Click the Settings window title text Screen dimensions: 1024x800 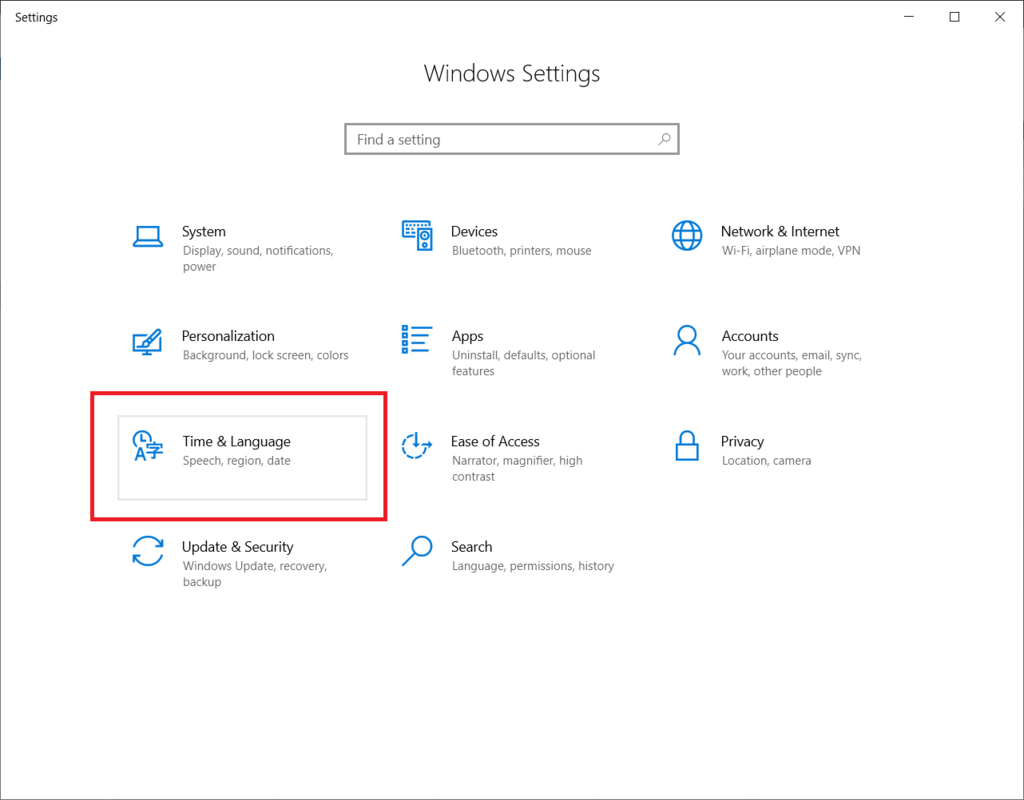click(x=37, y=18)
